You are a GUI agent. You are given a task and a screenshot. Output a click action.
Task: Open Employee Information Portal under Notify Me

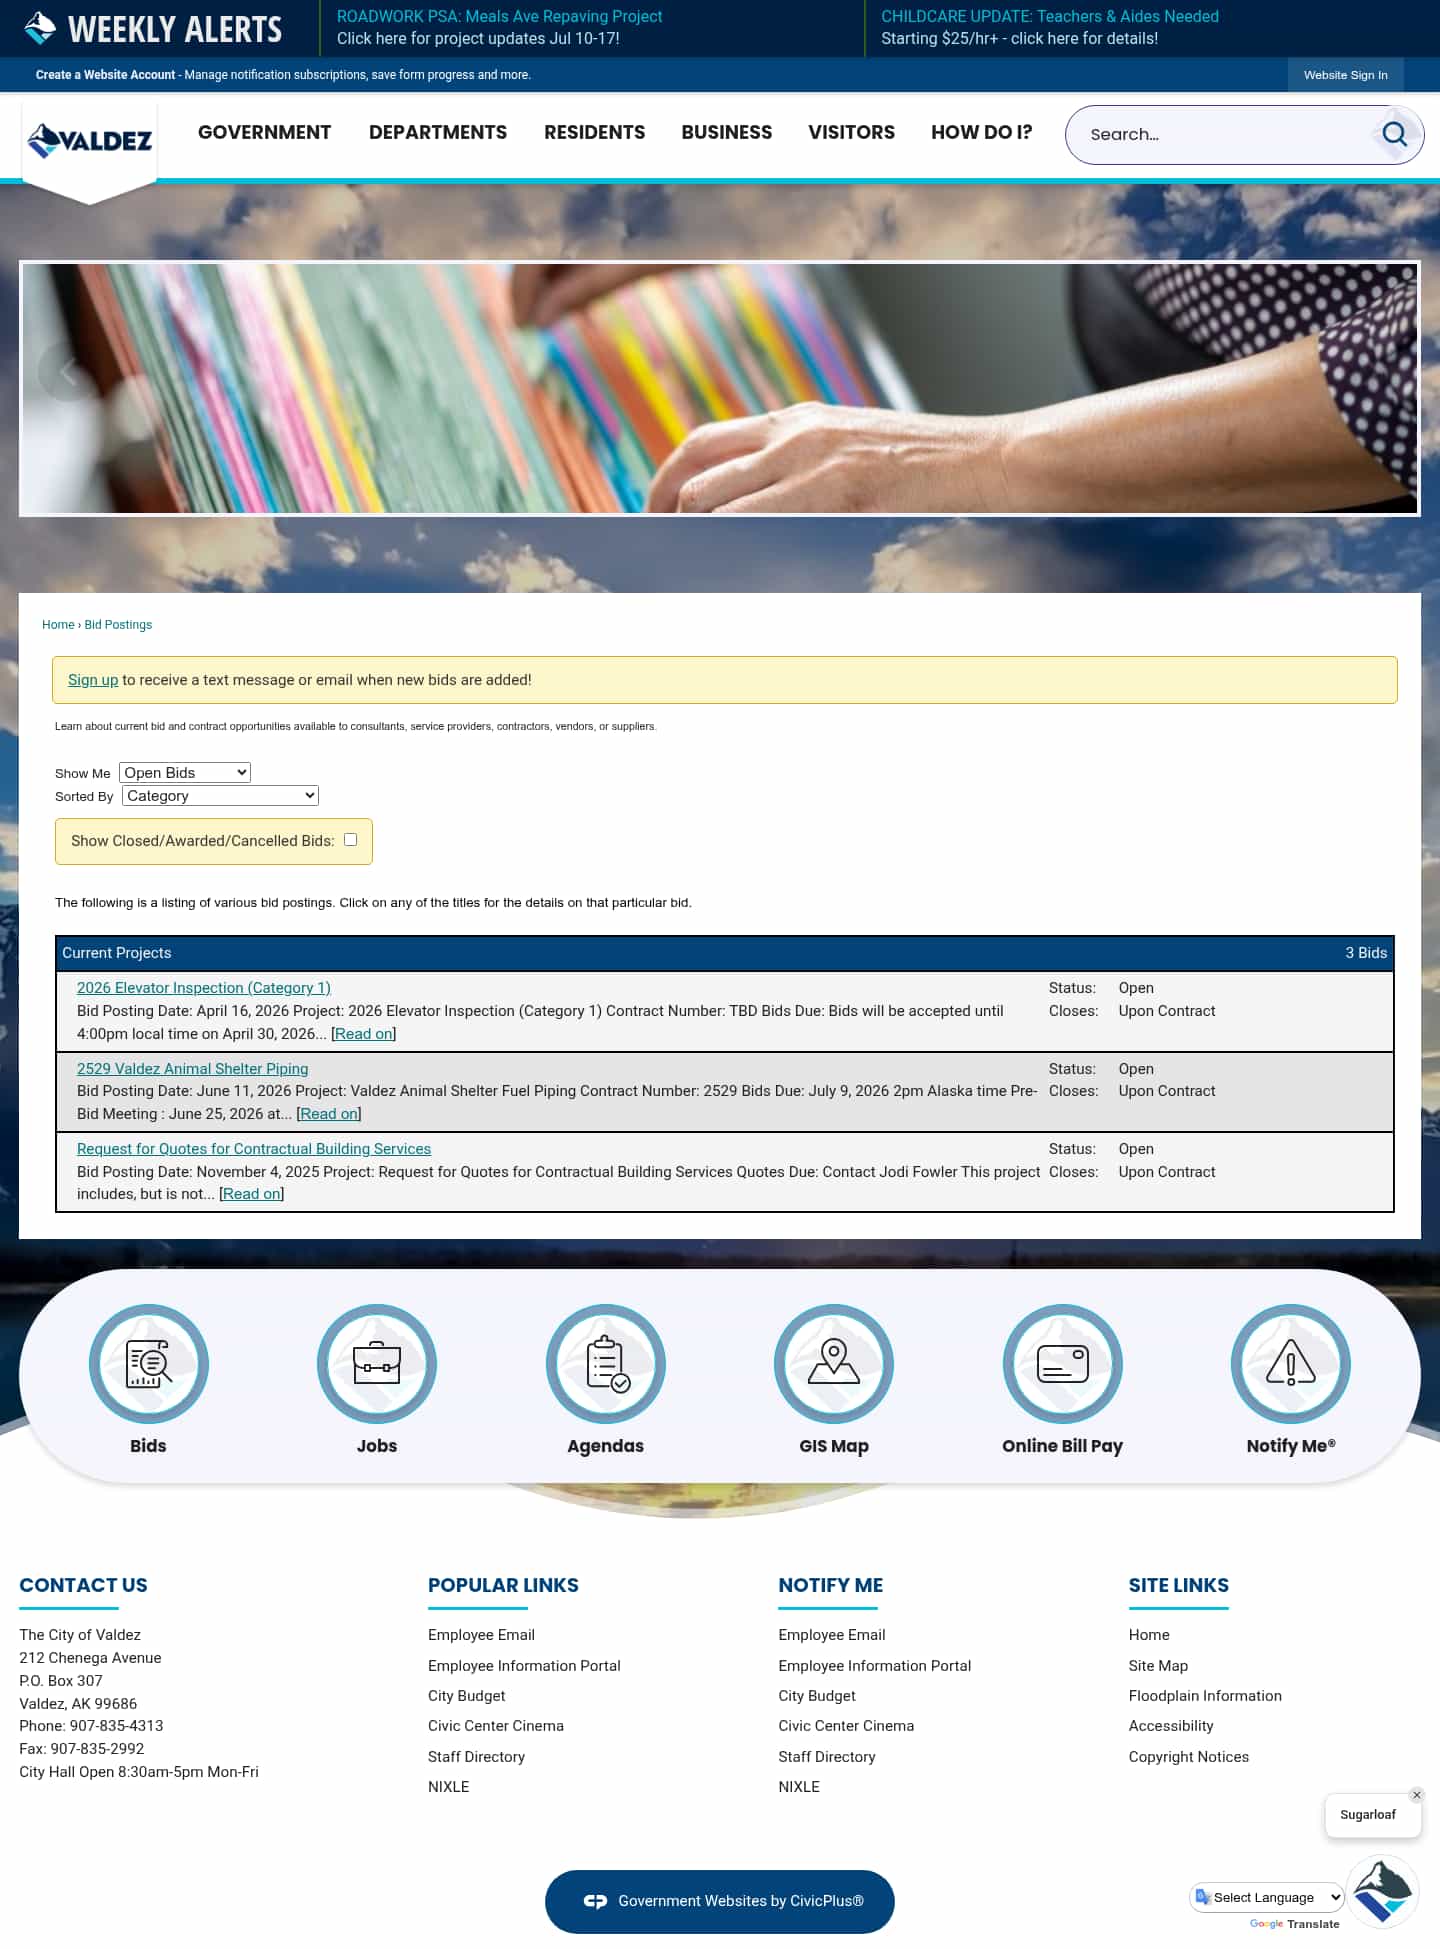tap(875, 1666)
